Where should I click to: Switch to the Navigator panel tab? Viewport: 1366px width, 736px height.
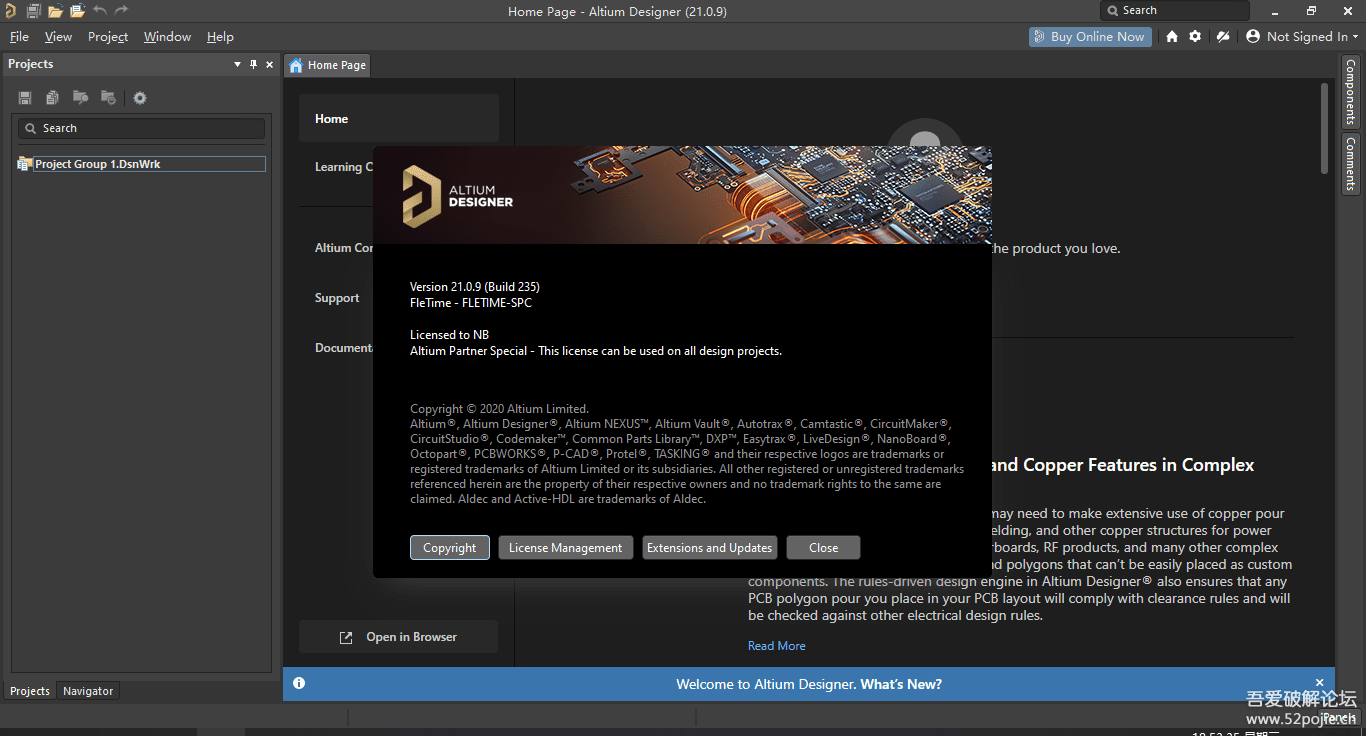click(x=88, y=691)
